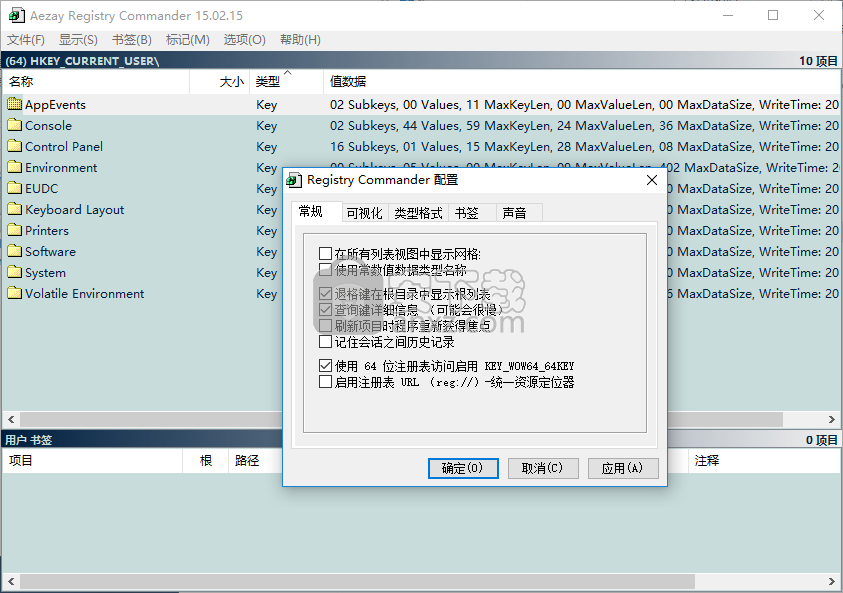
Task: Sort by the 大小 column header
Action: click(220, 82)
